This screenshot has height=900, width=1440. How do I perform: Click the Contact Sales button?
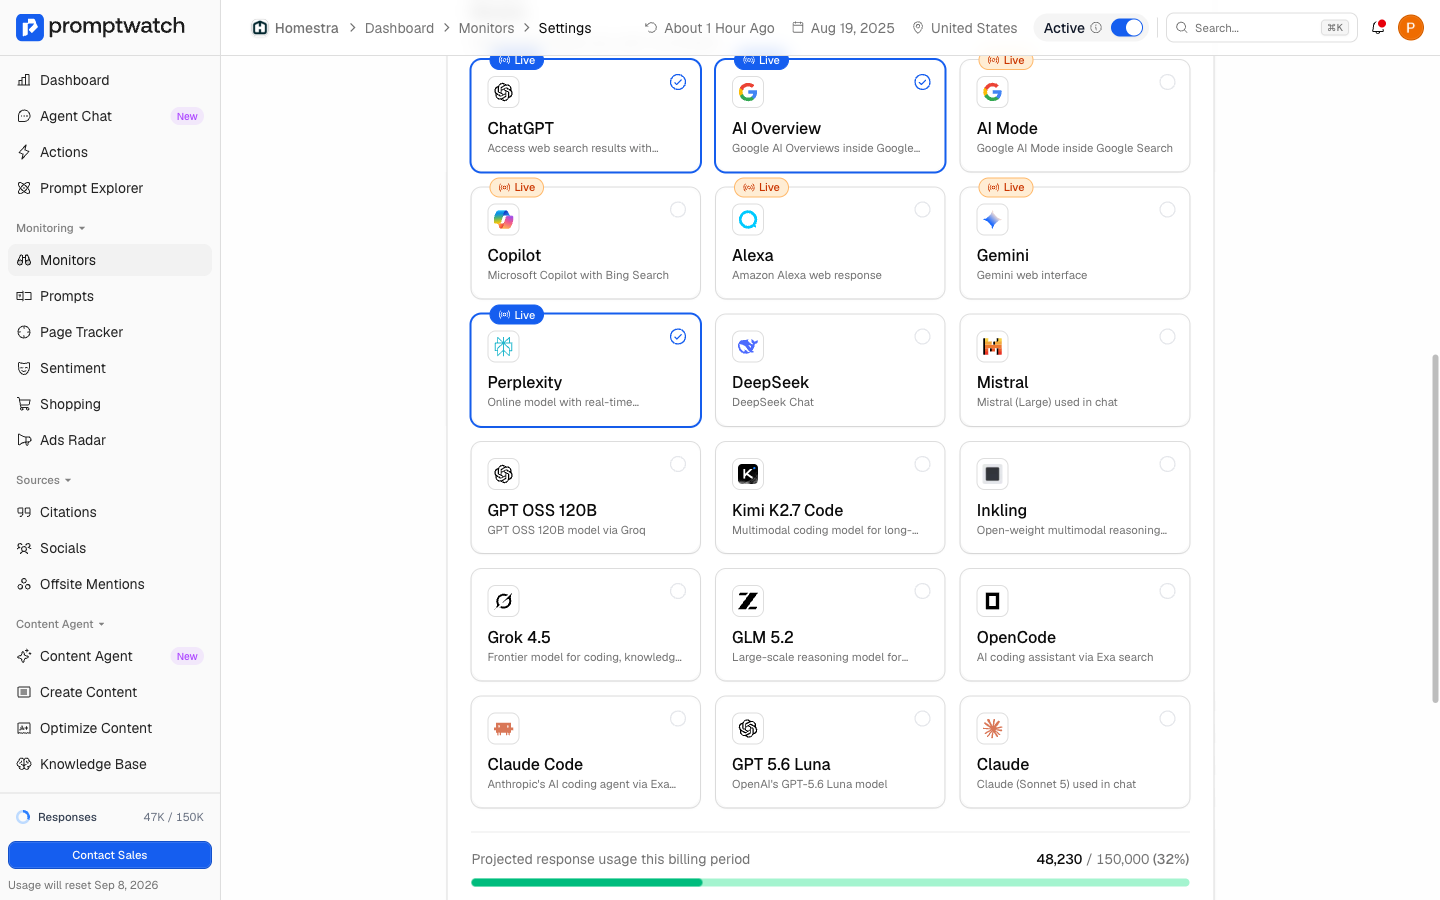coord(110,855)
